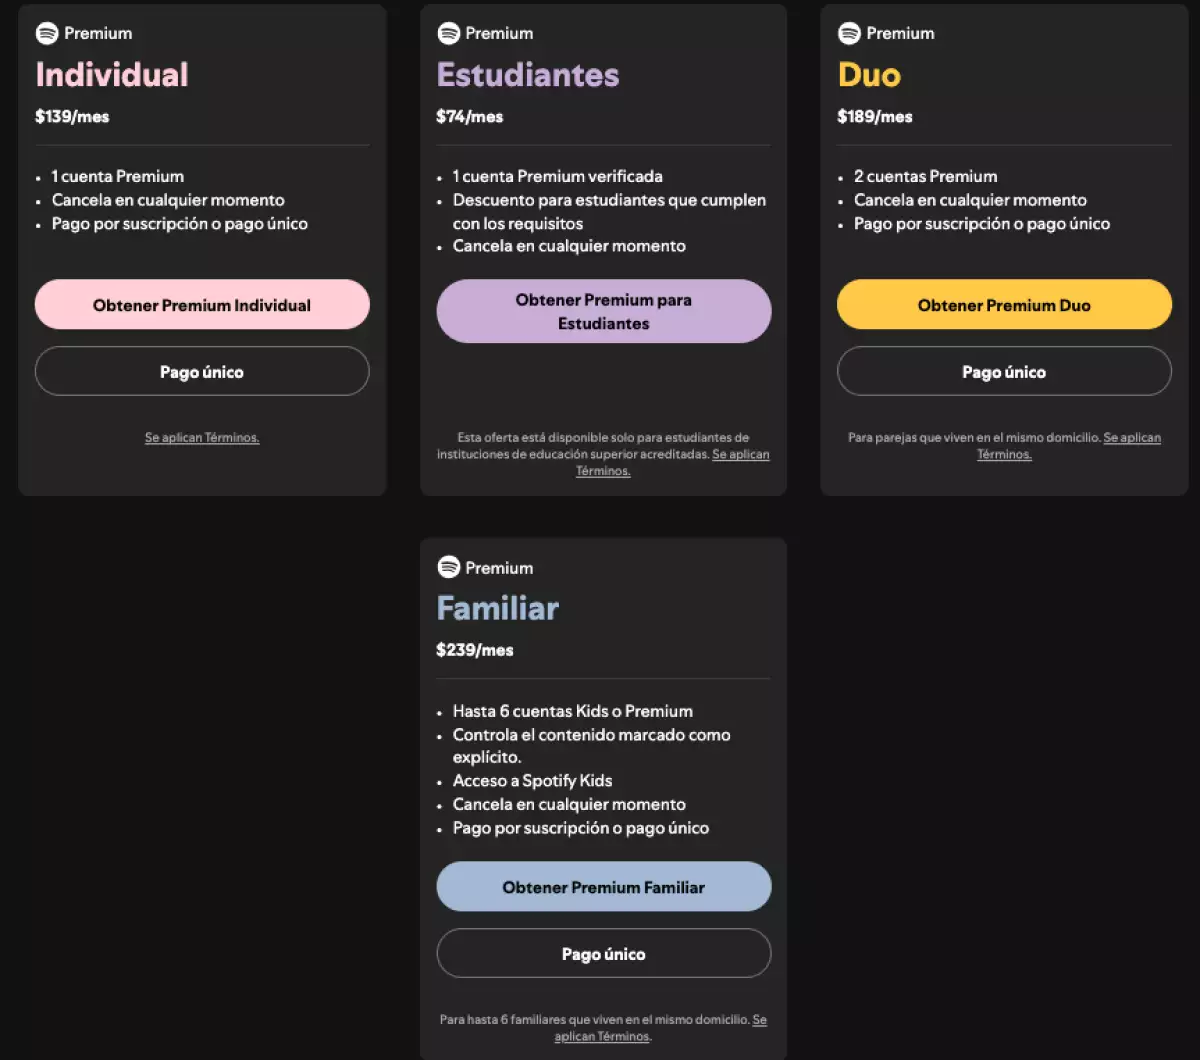
Task: Open the Términos link on Duo card
Action: [1004, 454]
